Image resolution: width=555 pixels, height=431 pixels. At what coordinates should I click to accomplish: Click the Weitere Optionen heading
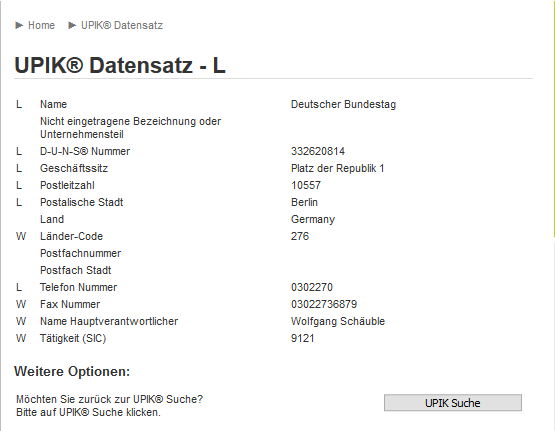(72, 372)
